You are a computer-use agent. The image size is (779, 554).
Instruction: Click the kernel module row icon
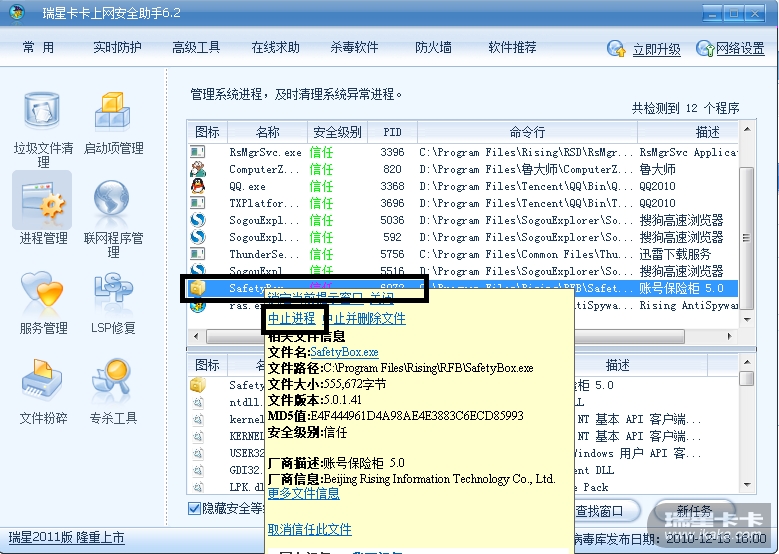[198, 419]
